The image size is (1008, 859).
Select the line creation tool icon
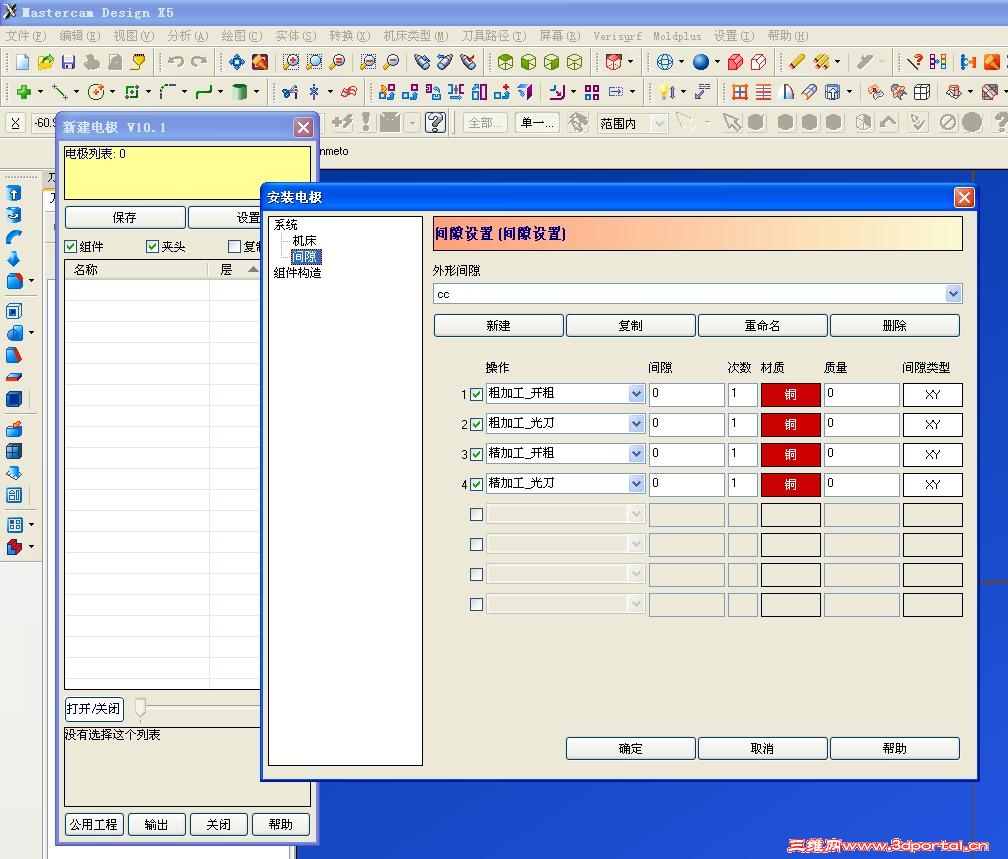(60, 92)
